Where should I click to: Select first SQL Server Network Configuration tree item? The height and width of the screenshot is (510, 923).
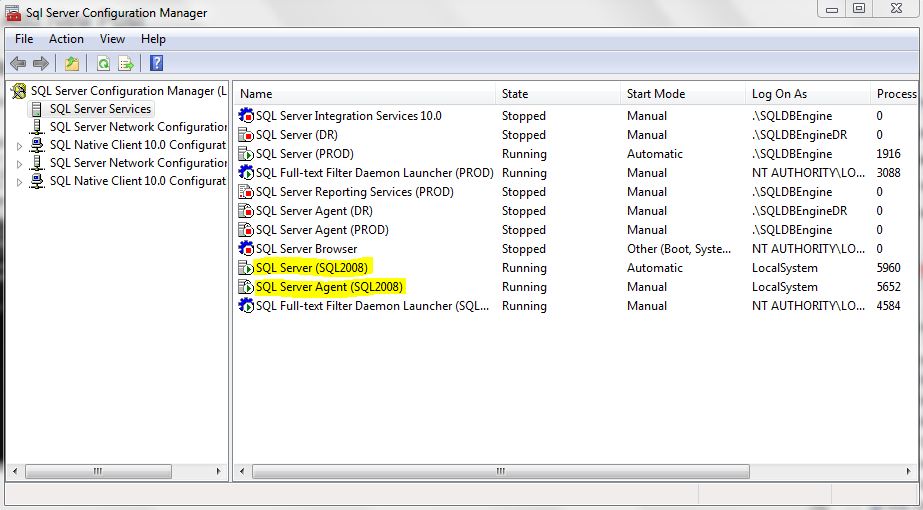point(138,127)
